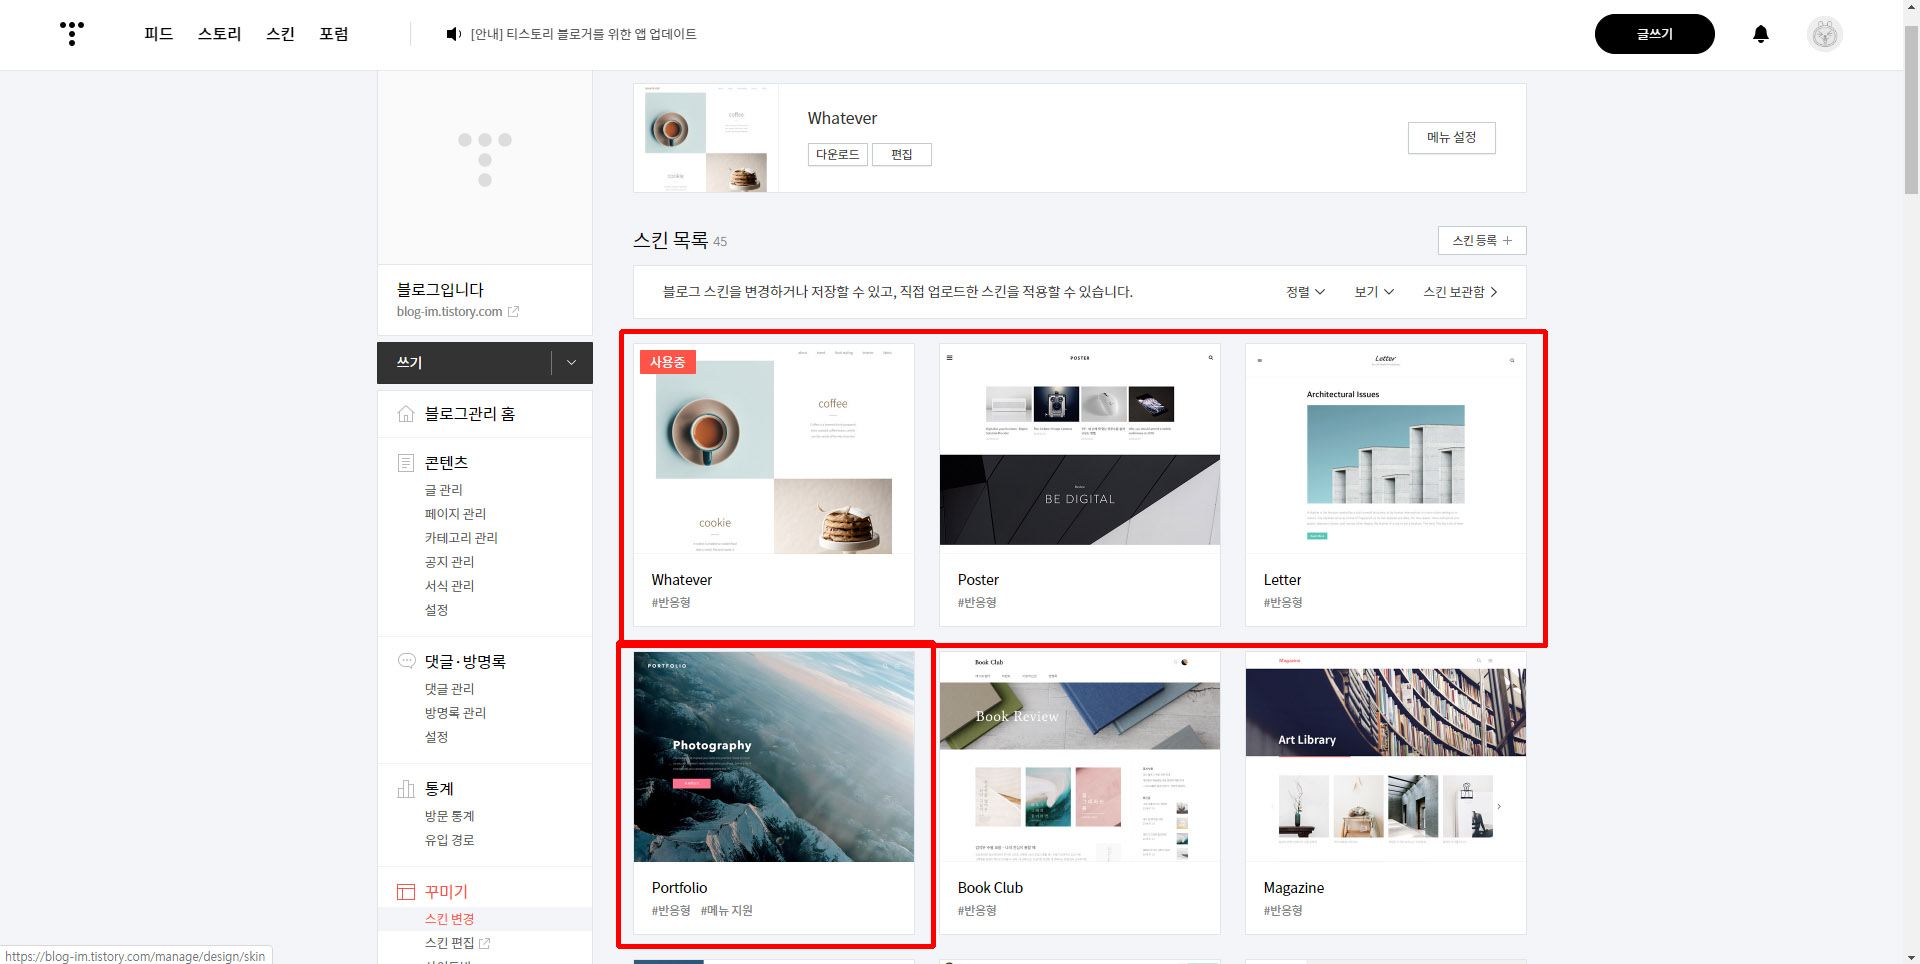Screen dimensions: 1920x964
Task: Open the 피드 menu
Action: [x=158, y=34]
